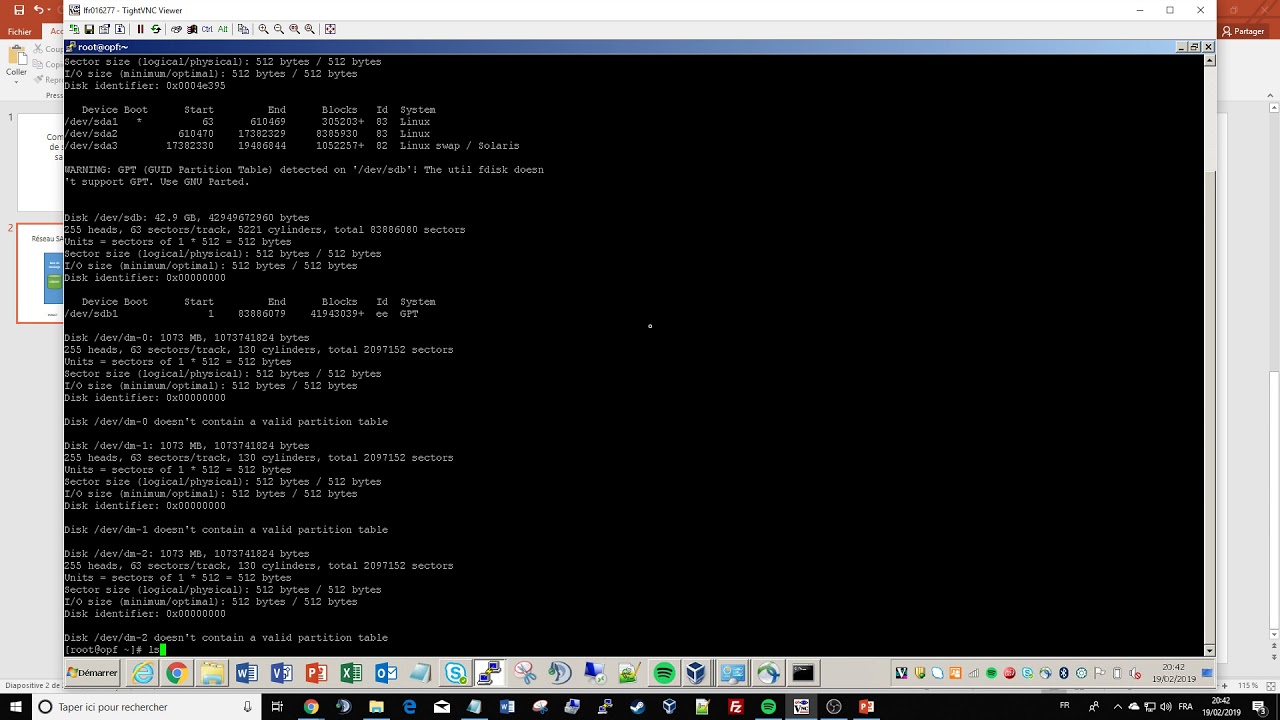Open Chrome on the host Windows taskbar
This screenshot has height=720, width=1280.
(x=311, y=707)
